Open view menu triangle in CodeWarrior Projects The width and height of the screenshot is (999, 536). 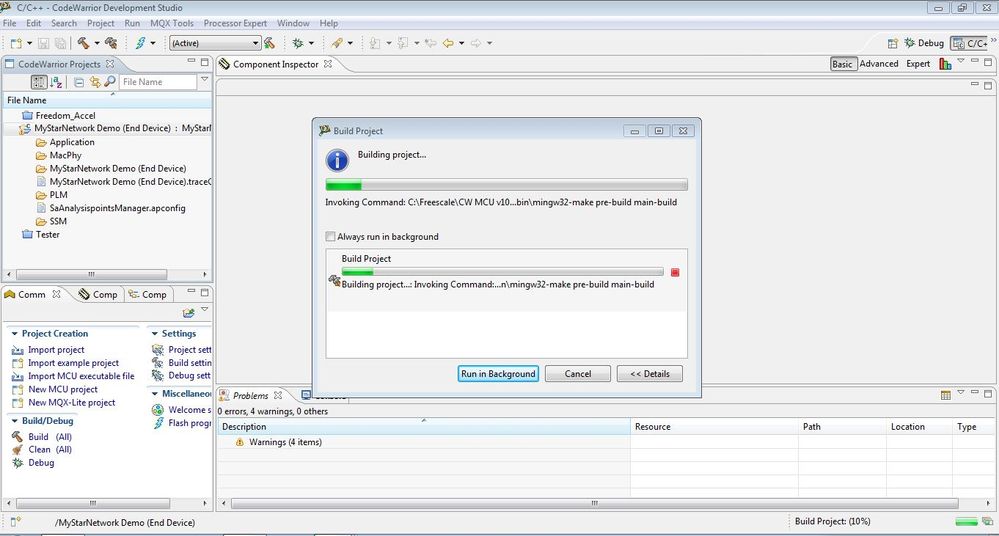click(205, 80)
